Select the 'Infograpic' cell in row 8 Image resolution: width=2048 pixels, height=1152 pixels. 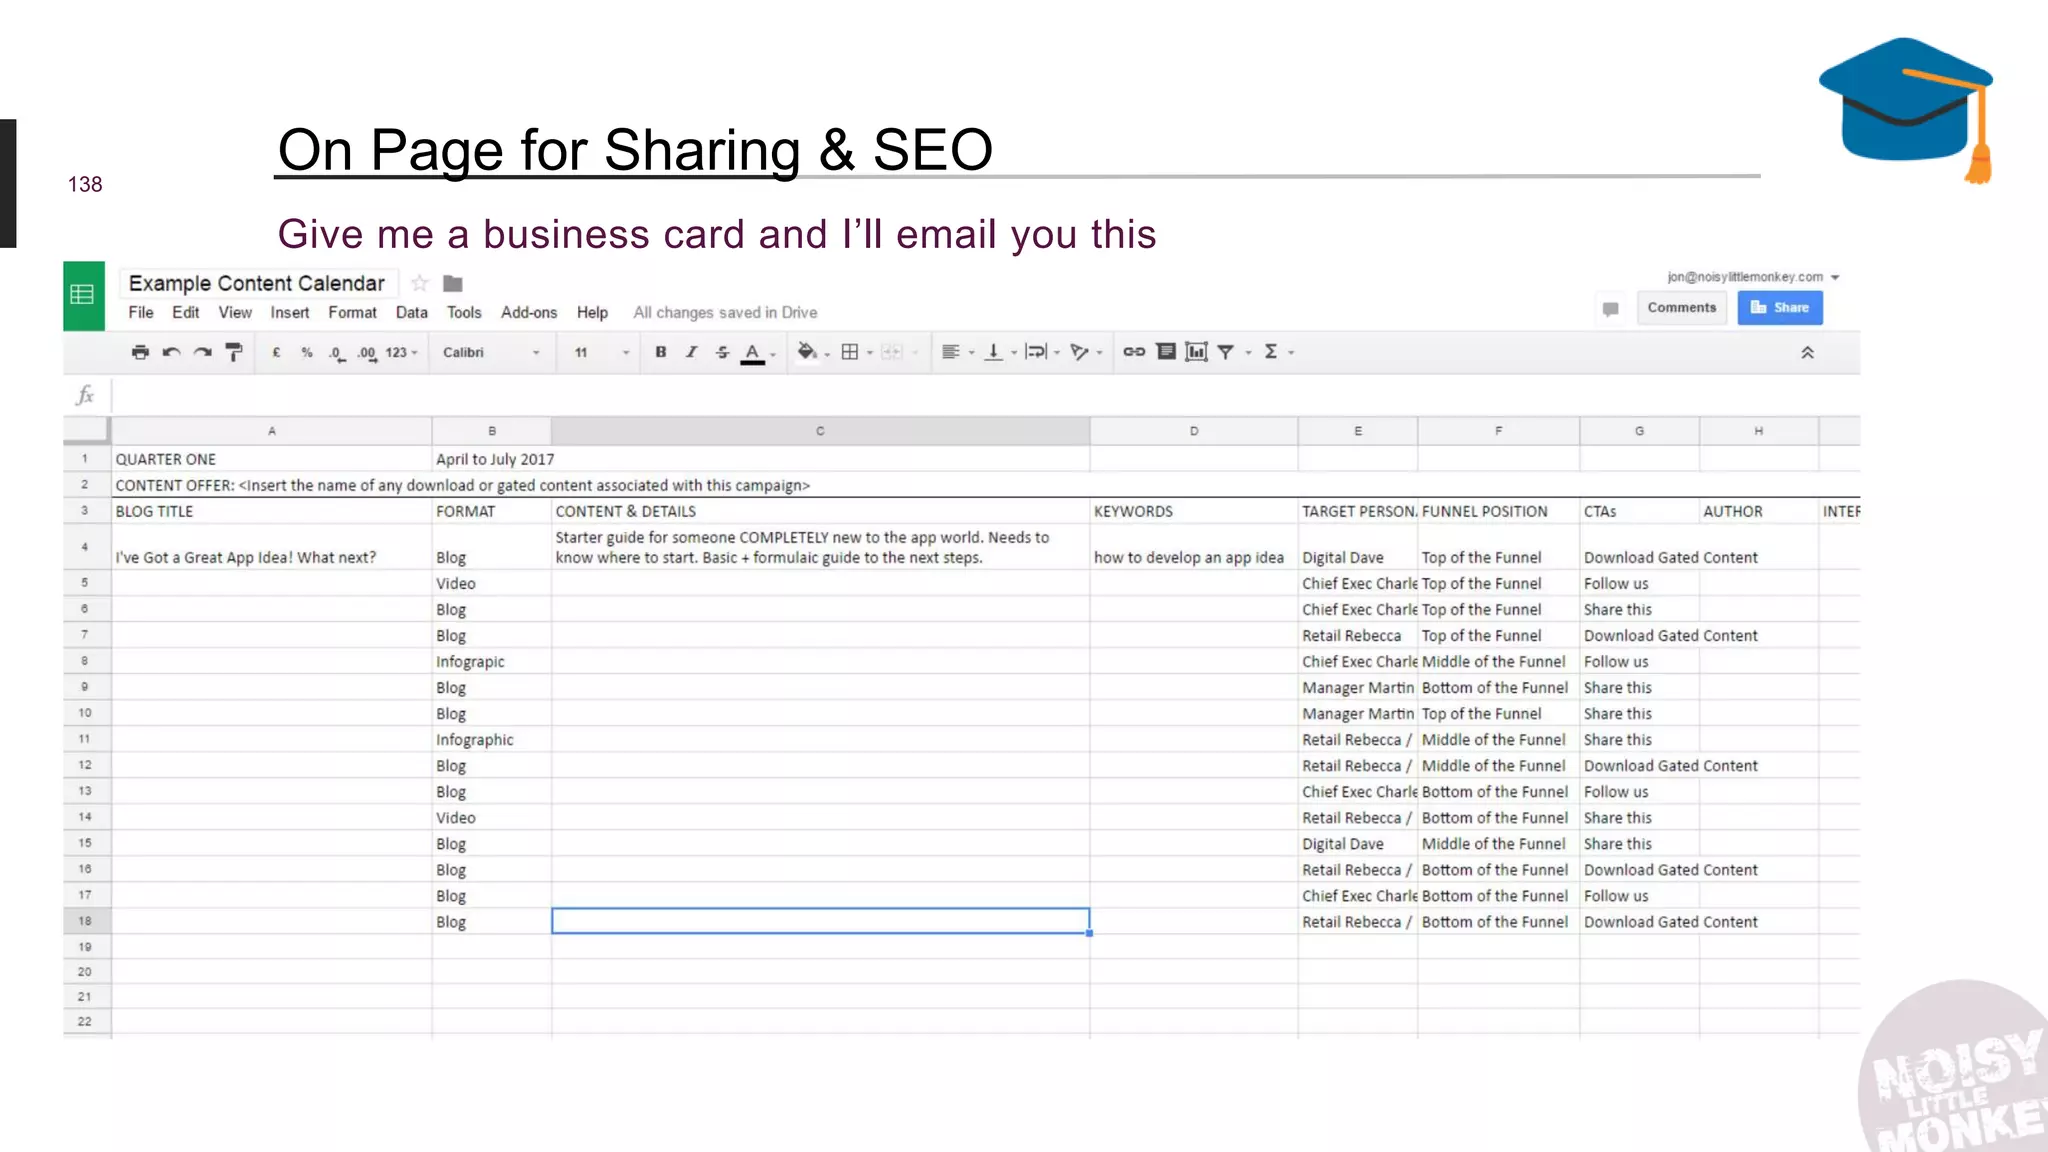click(492, 661)
